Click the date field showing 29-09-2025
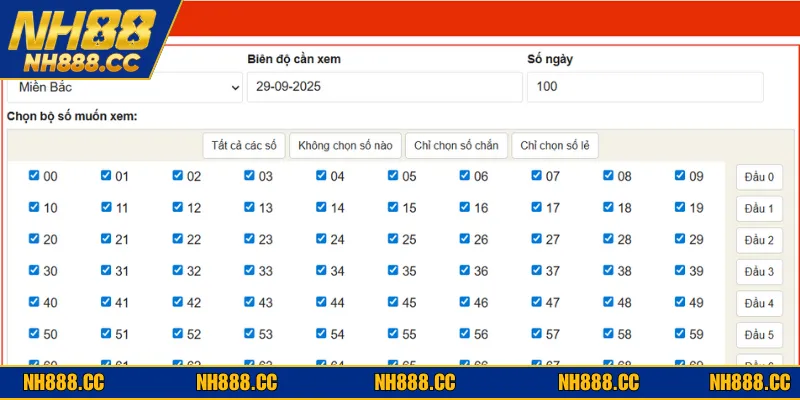Image resolution: width=800 pixels, height=400 pixels. click(384, 87)
